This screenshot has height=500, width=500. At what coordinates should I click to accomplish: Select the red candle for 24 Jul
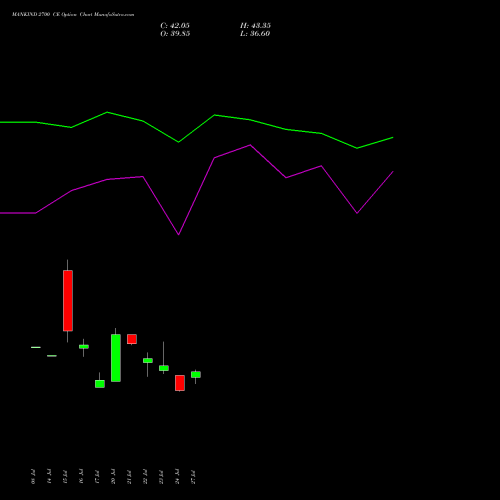click(x=180, y=383)
